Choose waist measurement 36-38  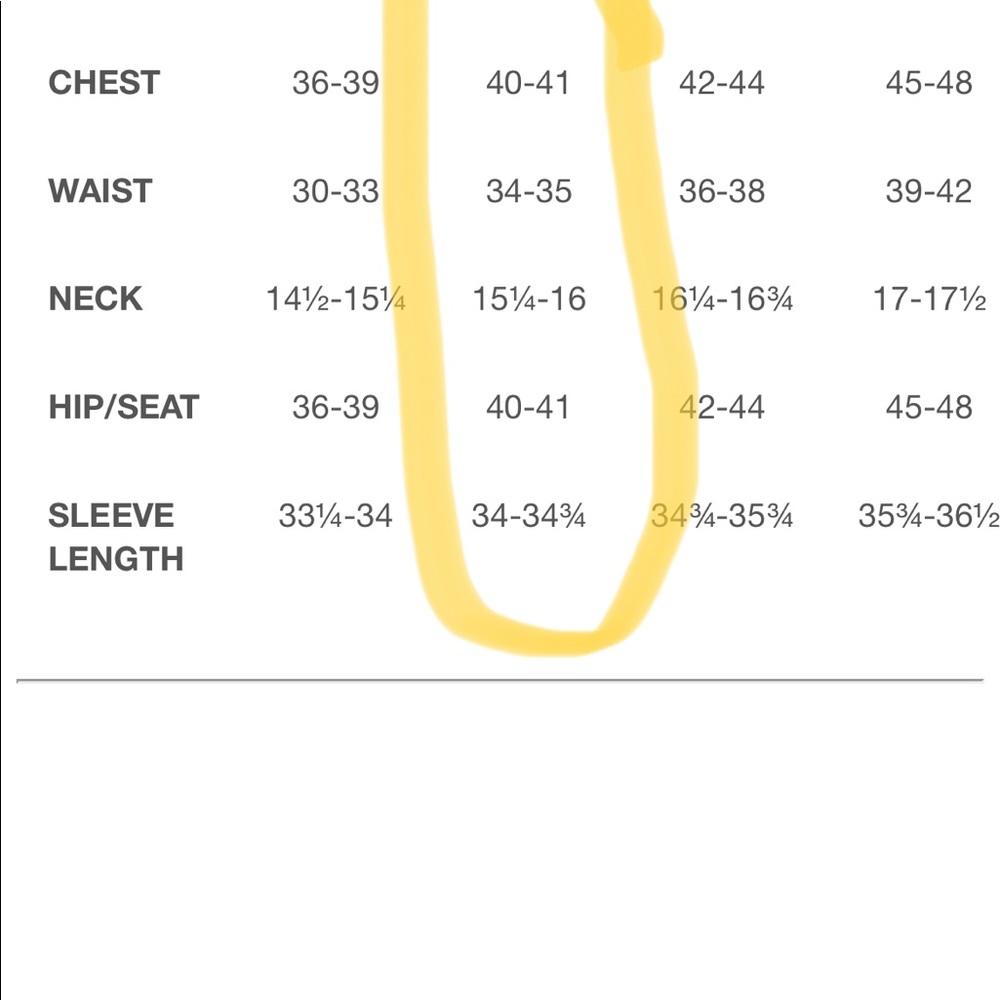pos(722,191)
